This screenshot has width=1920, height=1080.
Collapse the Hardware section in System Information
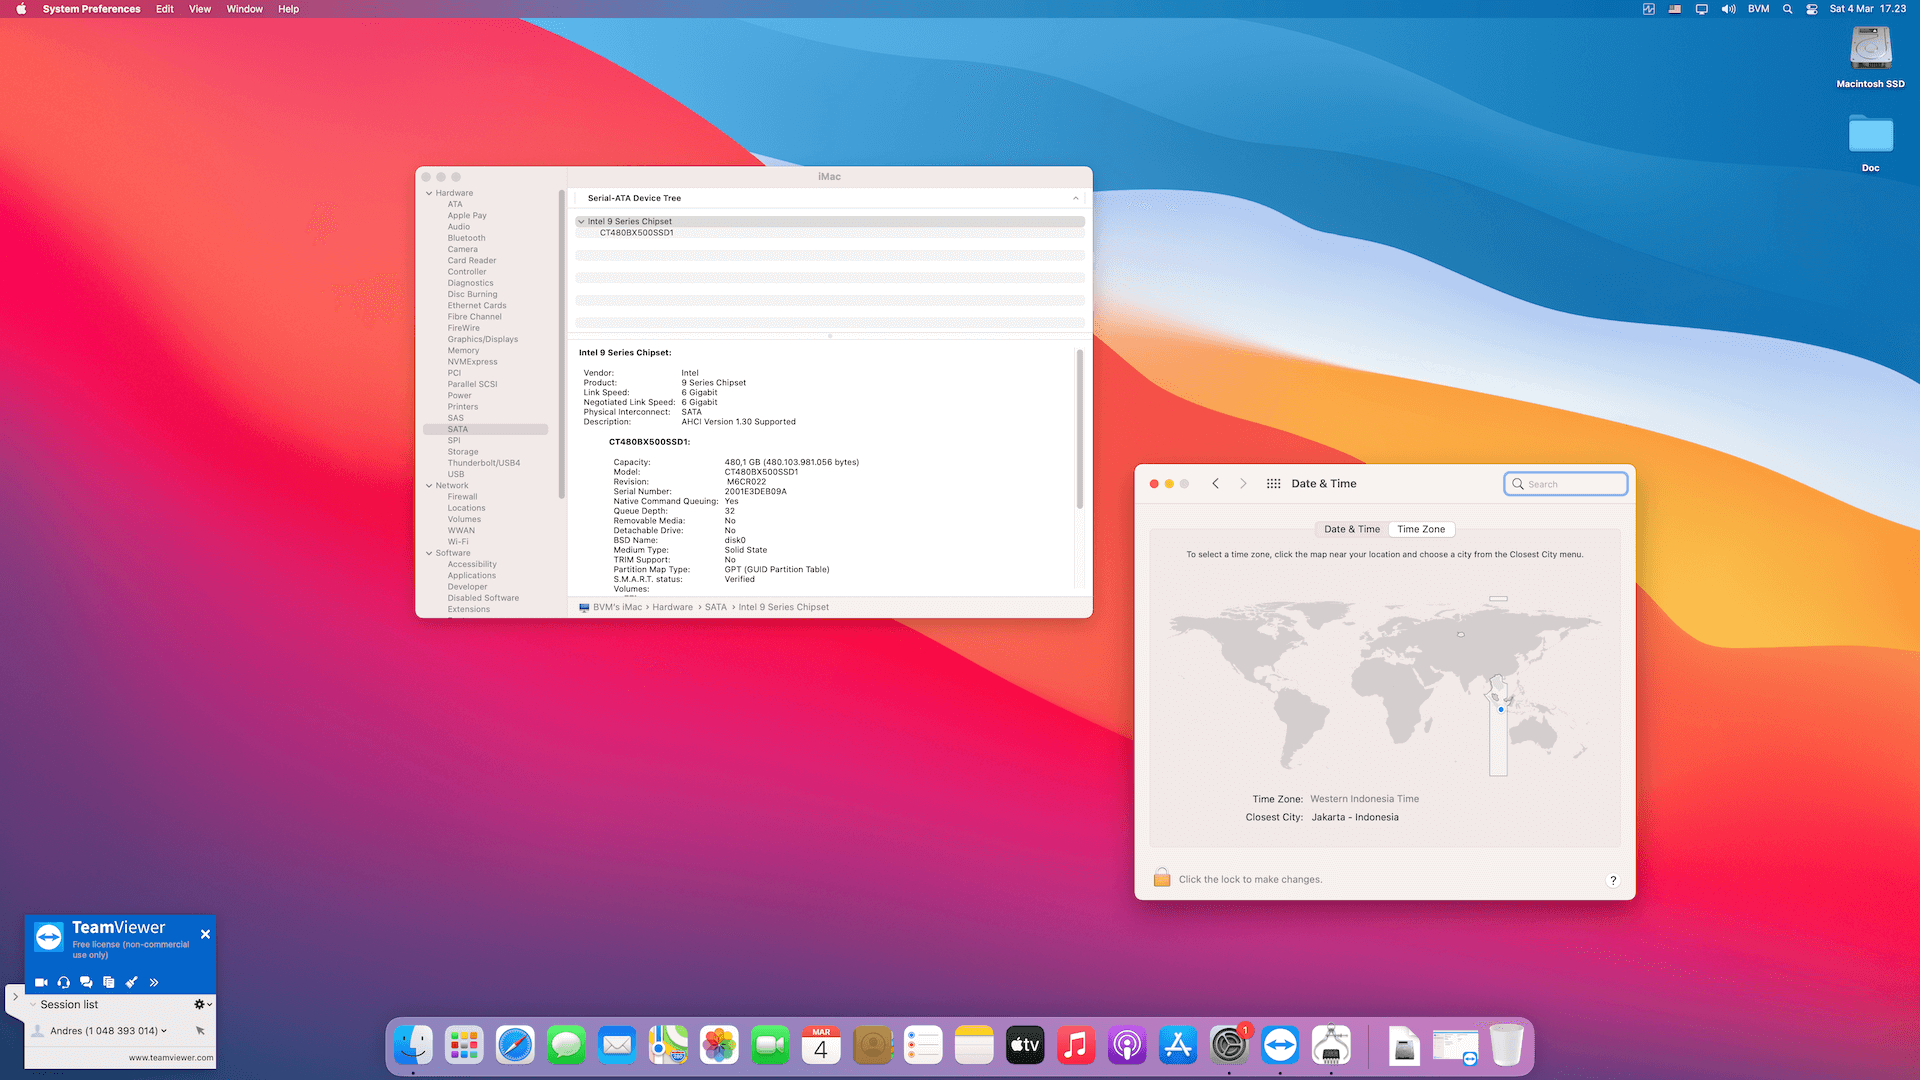[429, 193]
